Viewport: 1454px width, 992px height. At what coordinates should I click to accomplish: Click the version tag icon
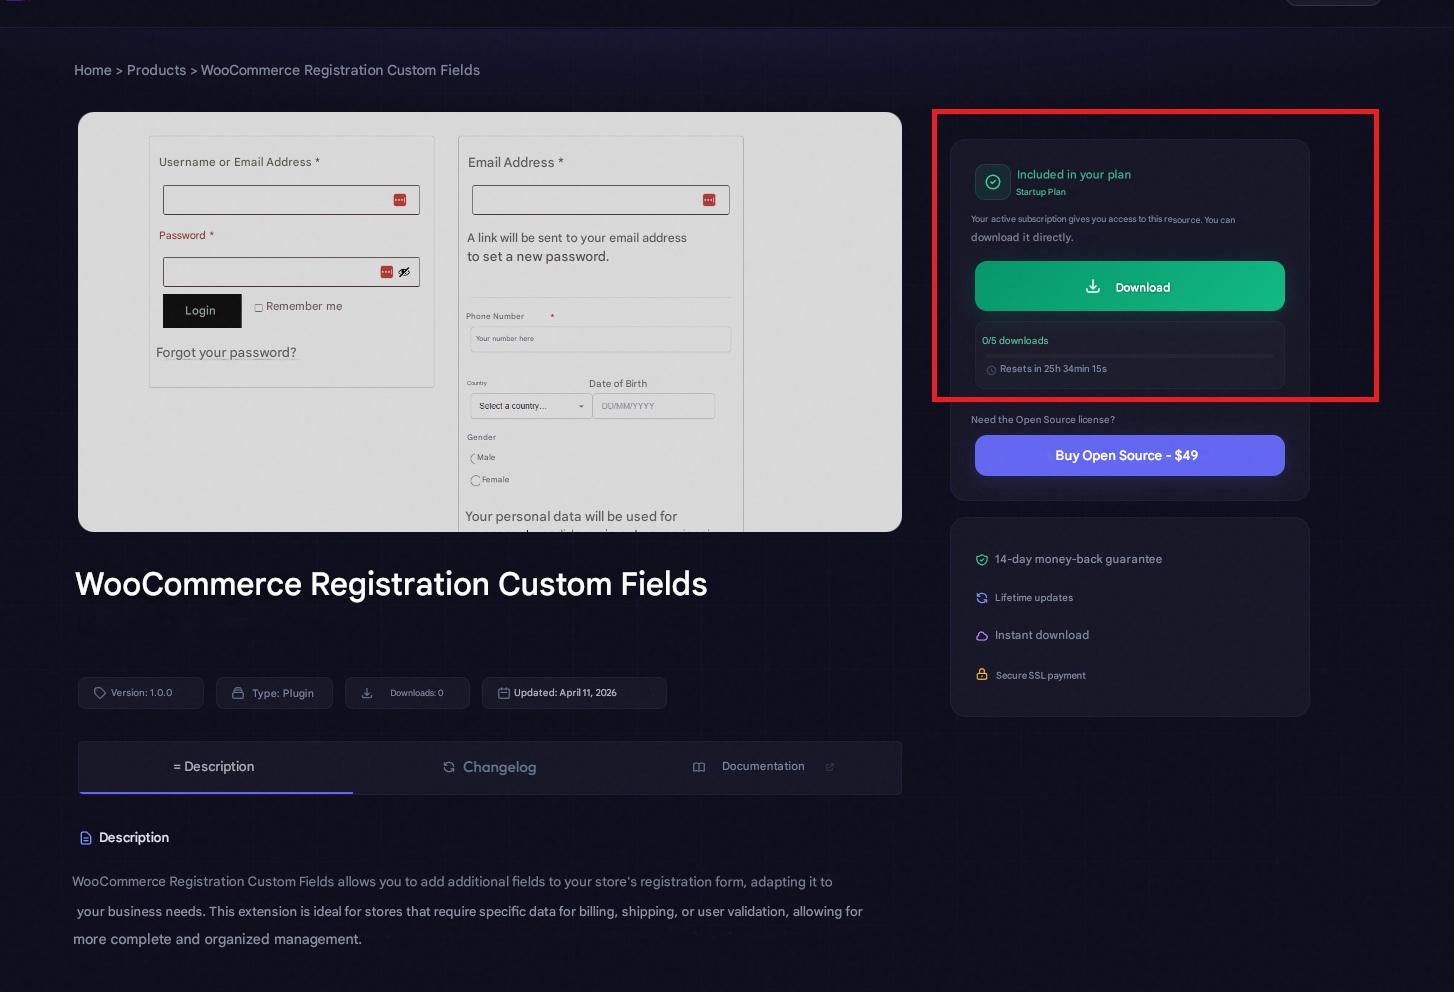tap(100, 693)
